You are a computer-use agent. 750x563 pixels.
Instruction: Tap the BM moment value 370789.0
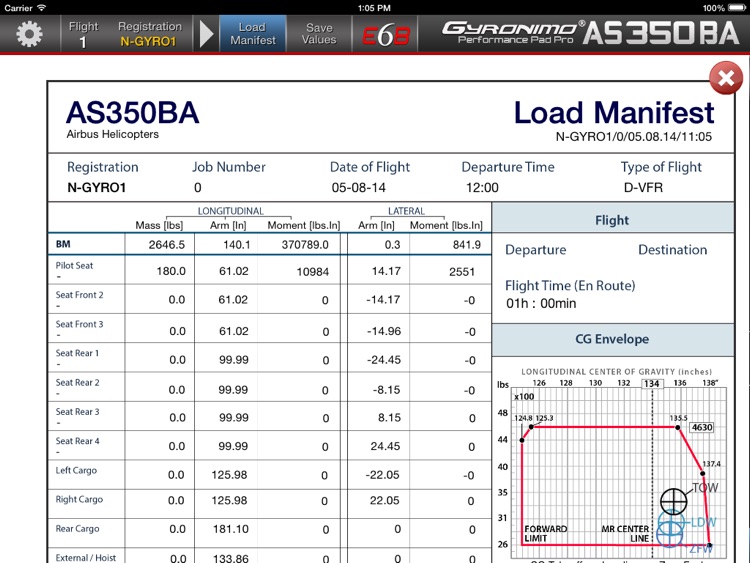pos(305,245)
